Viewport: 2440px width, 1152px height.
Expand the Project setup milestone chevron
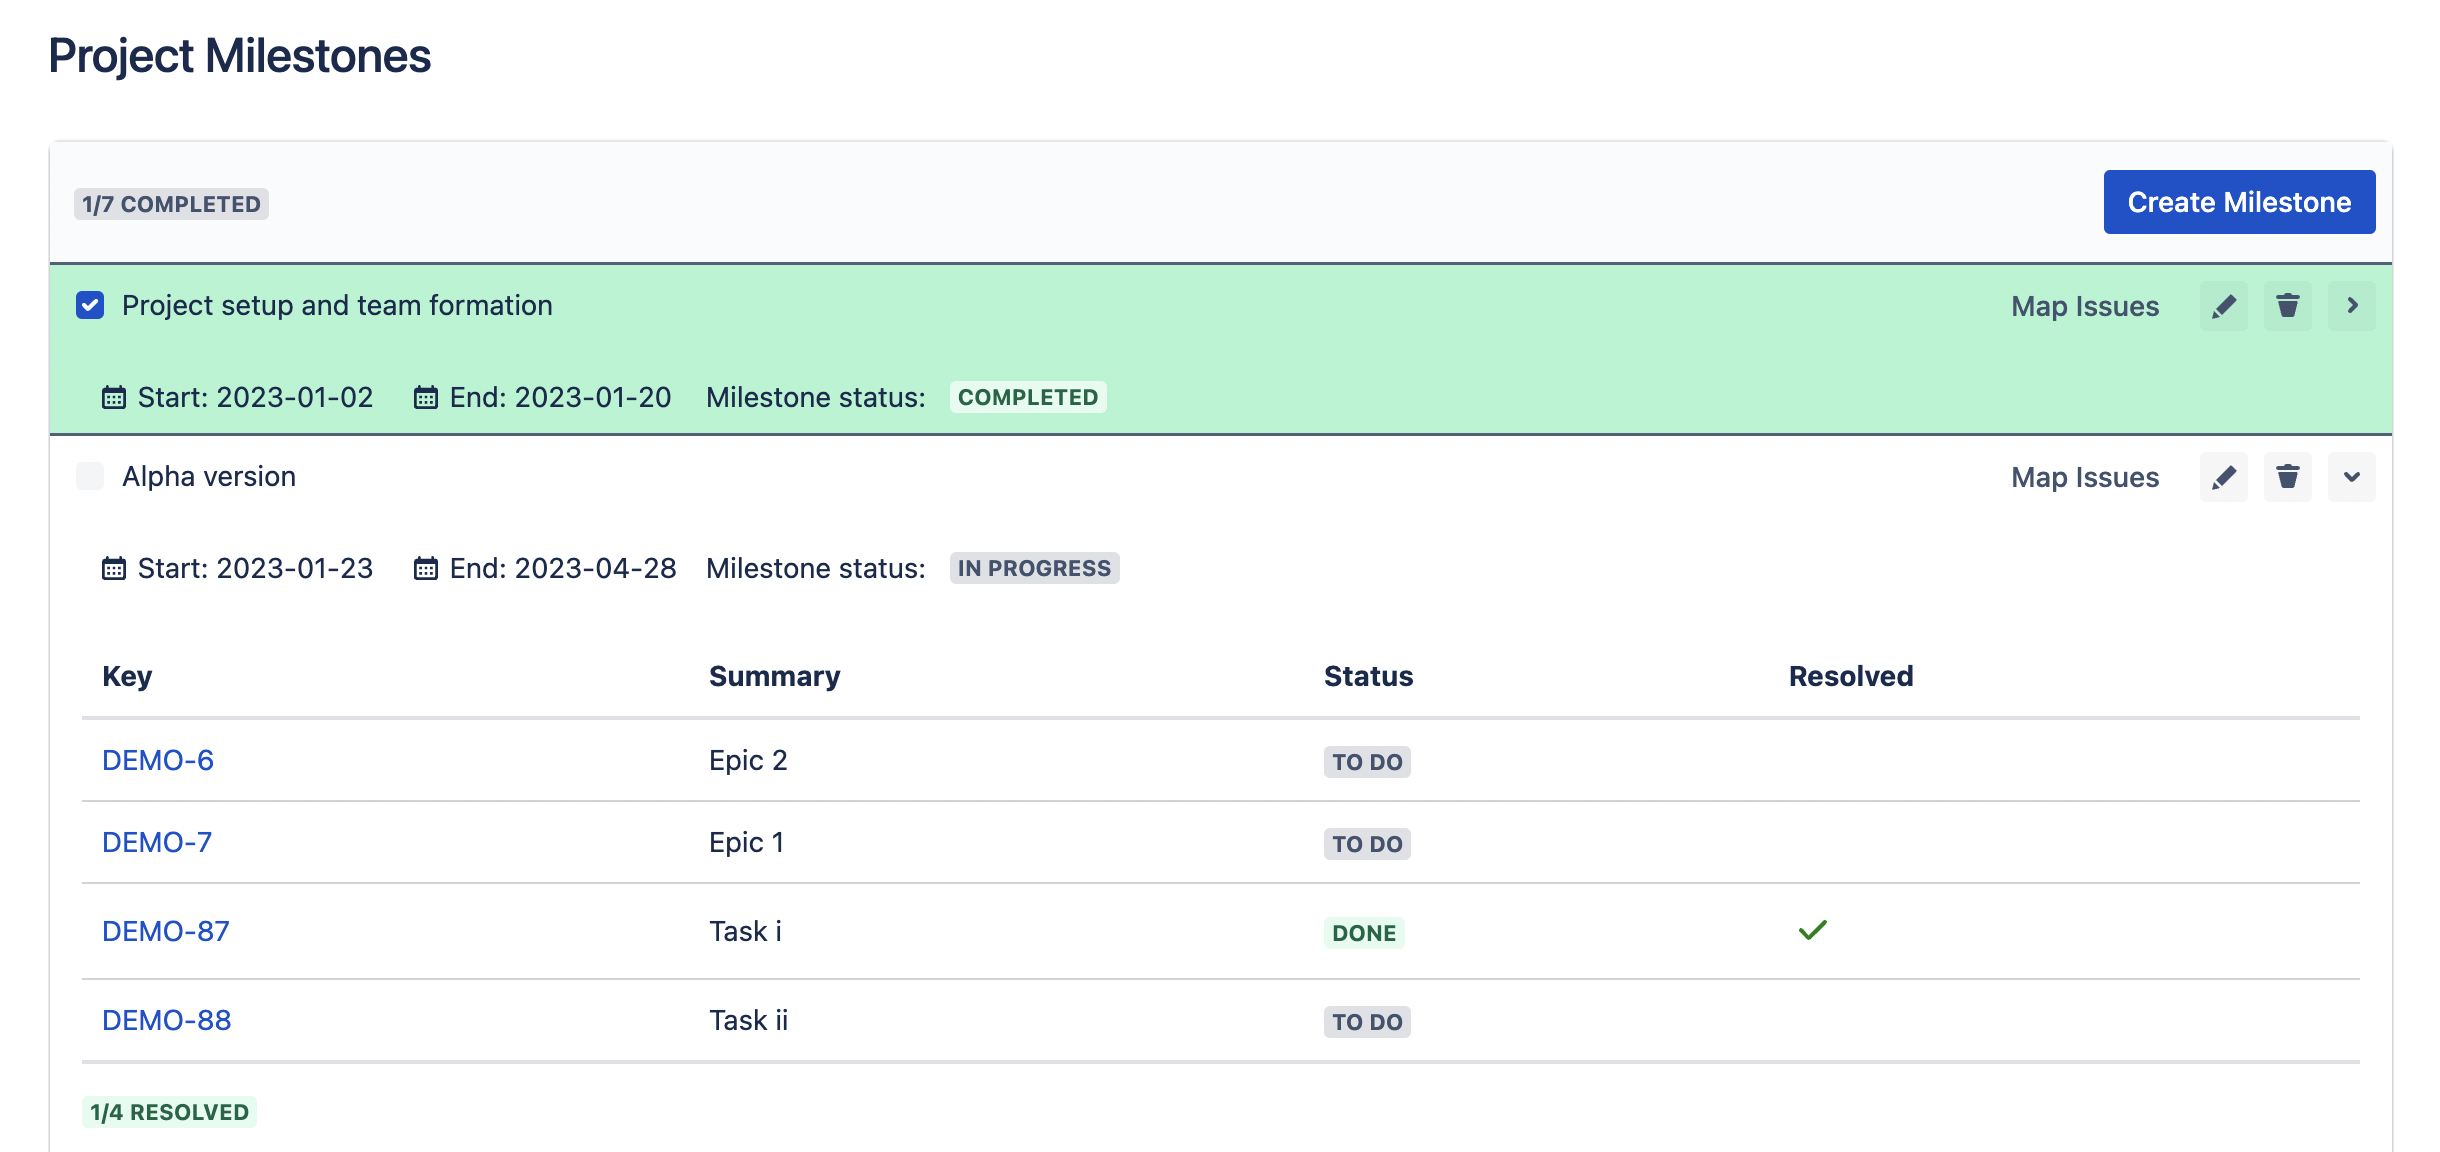(x=2351, y=306)
